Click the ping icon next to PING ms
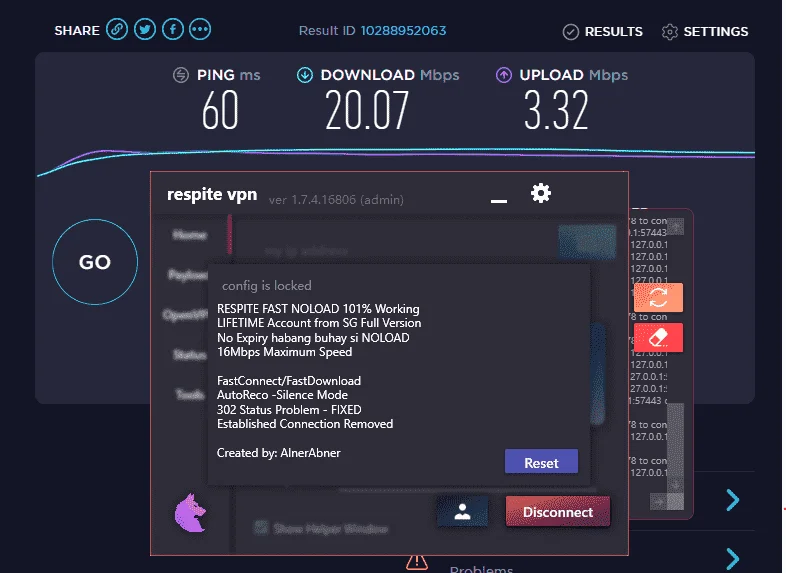Viewport: 786px width, 573px height. click(181, 75)
